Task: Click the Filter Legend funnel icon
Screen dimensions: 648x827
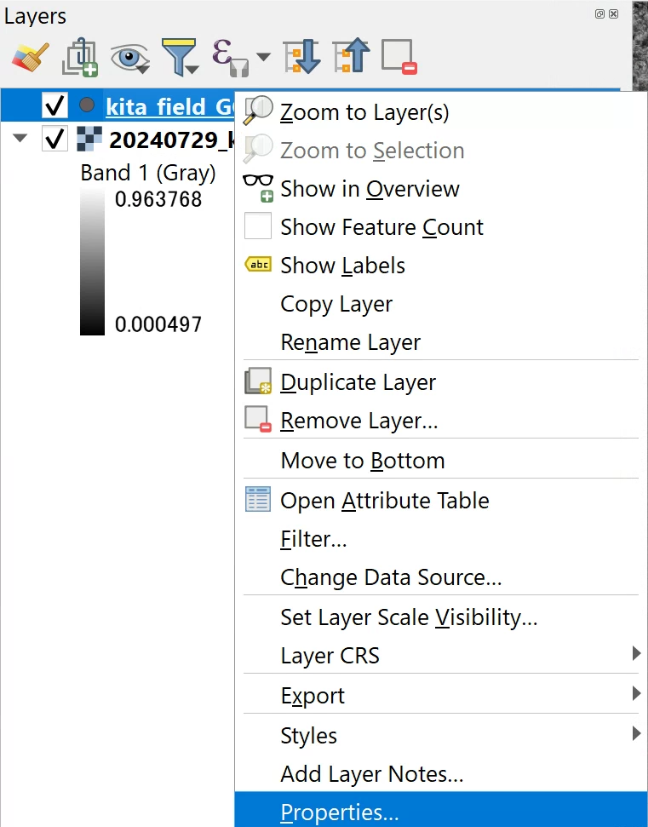Action: (x=180, y=56)
